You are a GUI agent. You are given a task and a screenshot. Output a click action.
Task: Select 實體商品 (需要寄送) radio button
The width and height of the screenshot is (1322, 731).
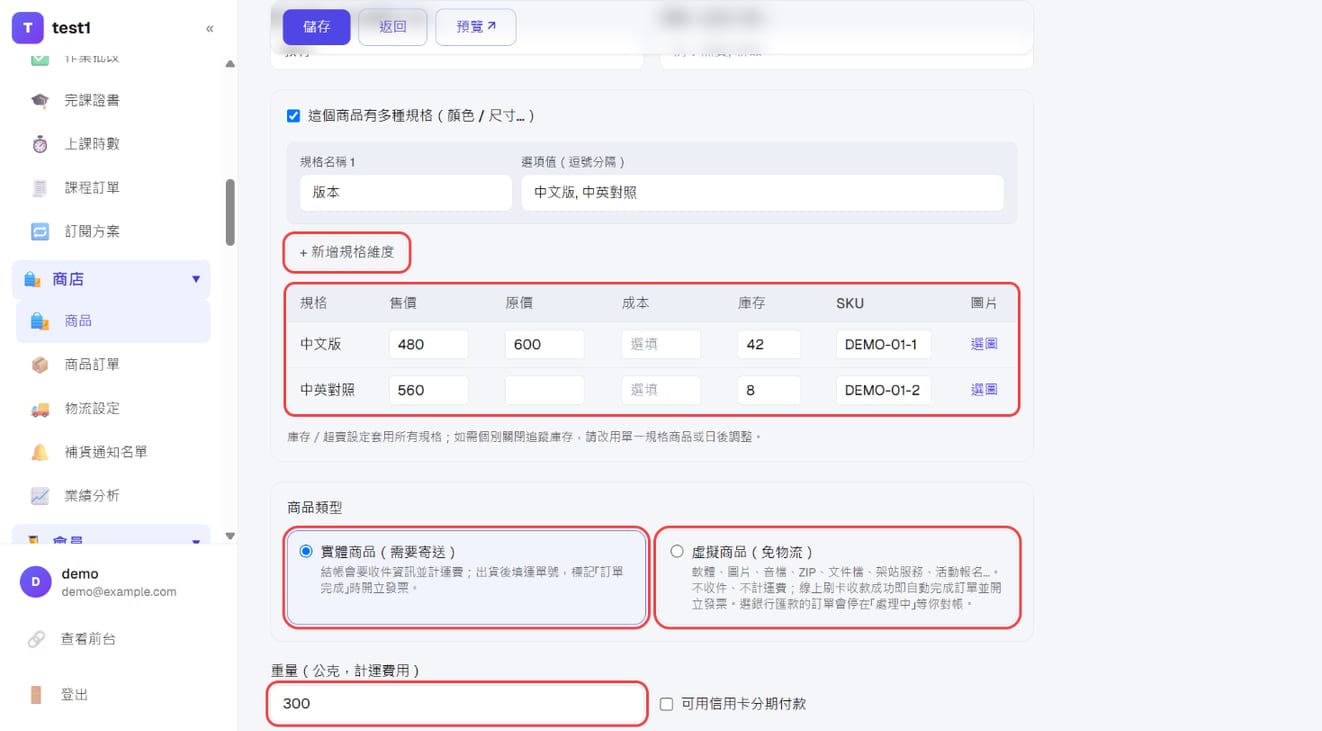point(306,551)
